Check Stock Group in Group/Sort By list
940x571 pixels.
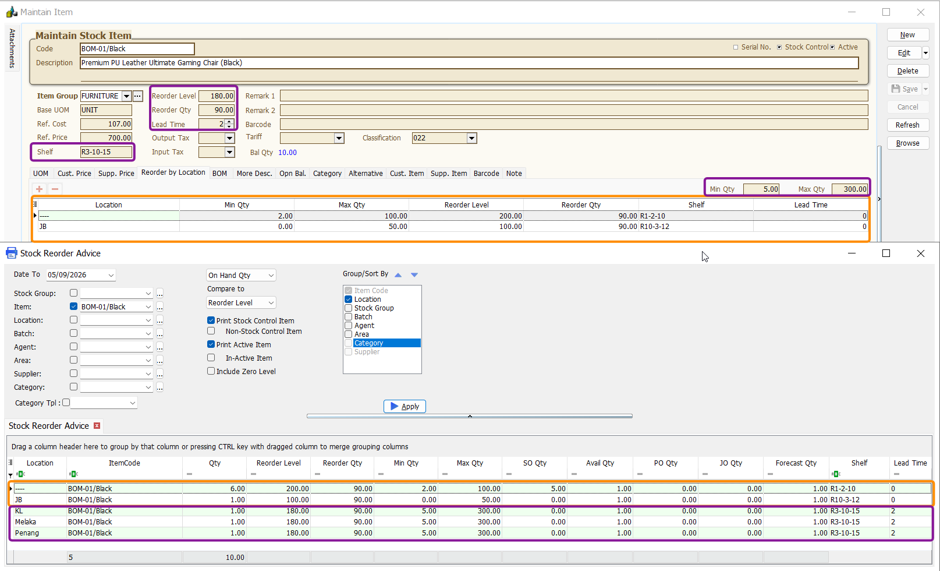pos(348,308)
